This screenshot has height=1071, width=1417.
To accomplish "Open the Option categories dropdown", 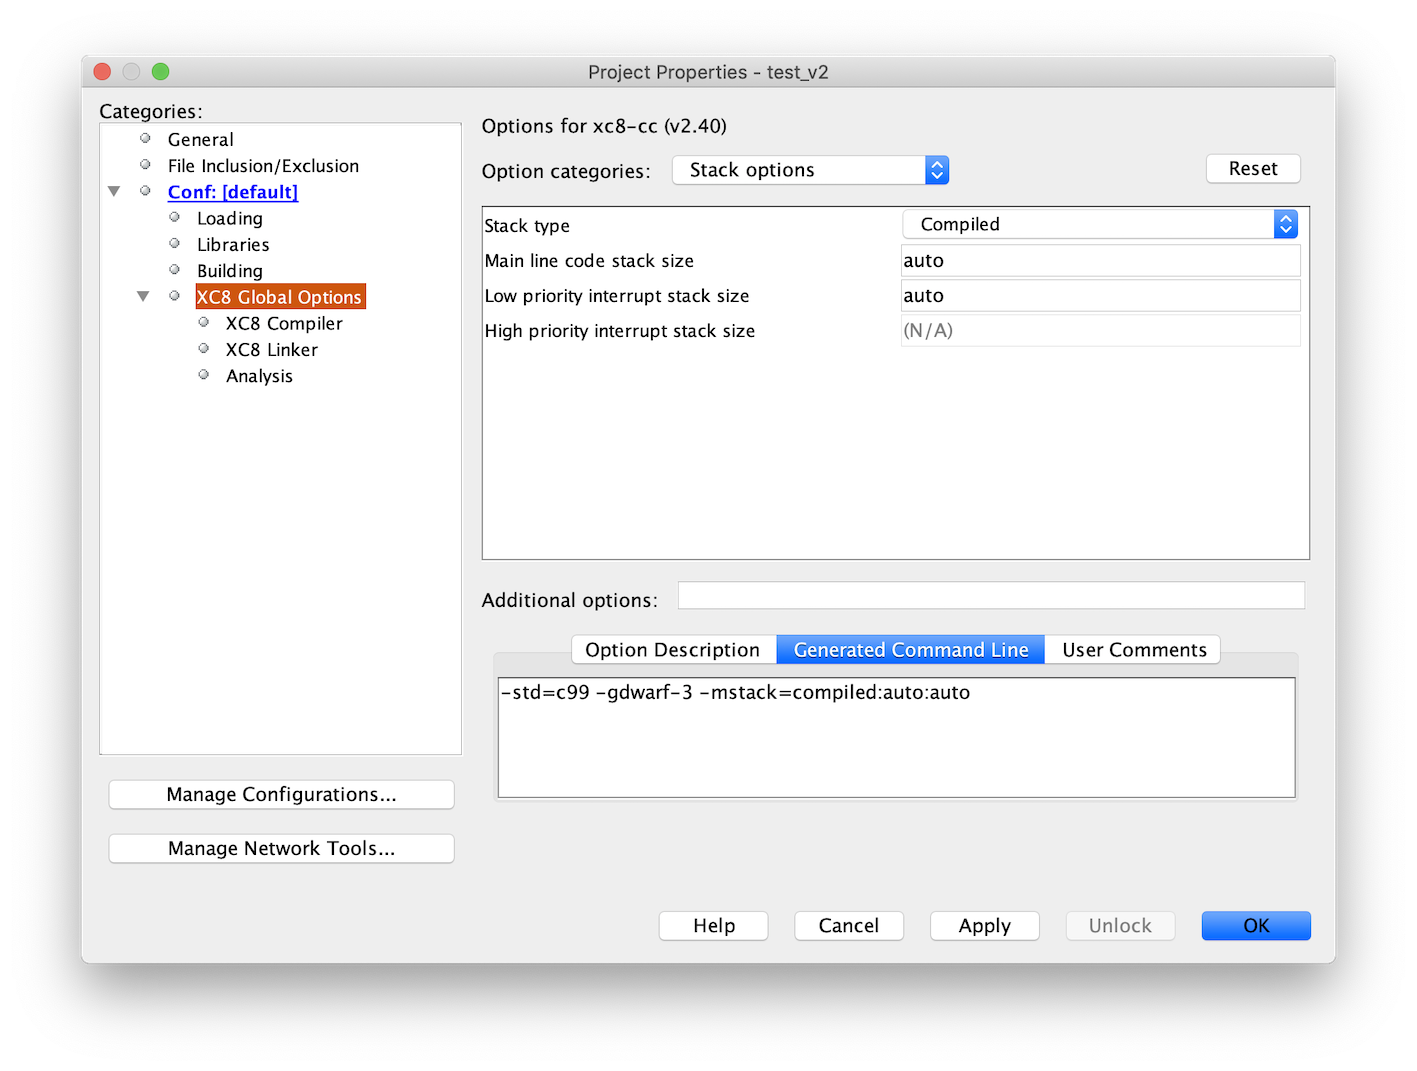I will [x=810, y=170].
